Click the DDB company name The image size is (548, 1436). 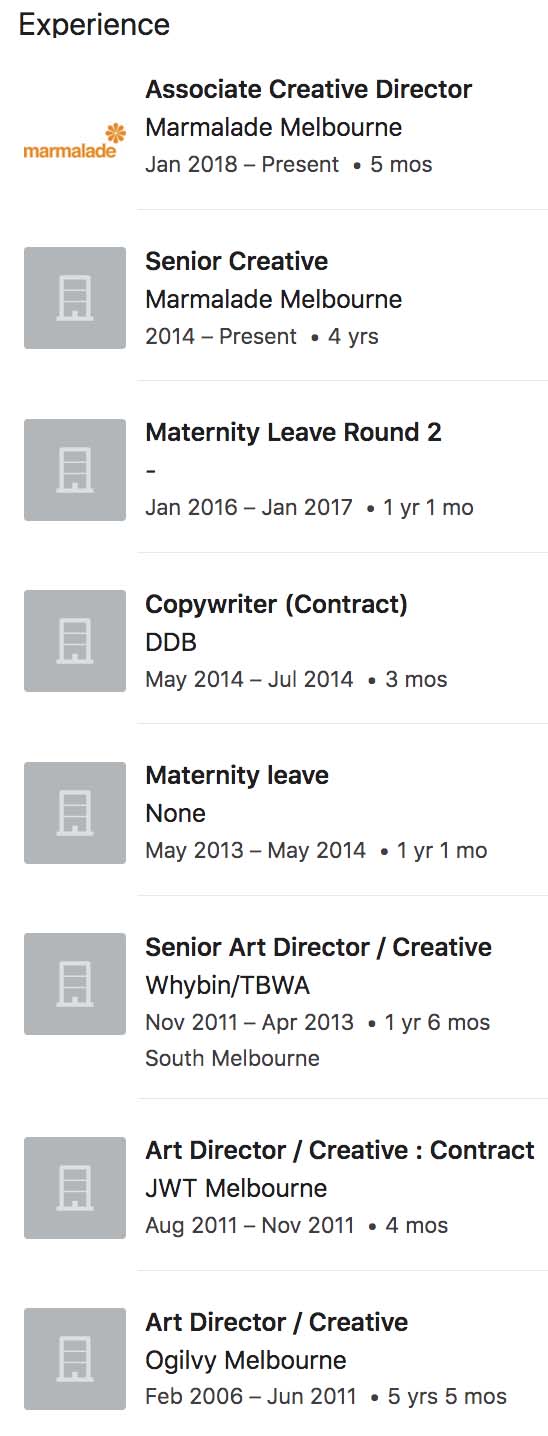click(171, 642)
